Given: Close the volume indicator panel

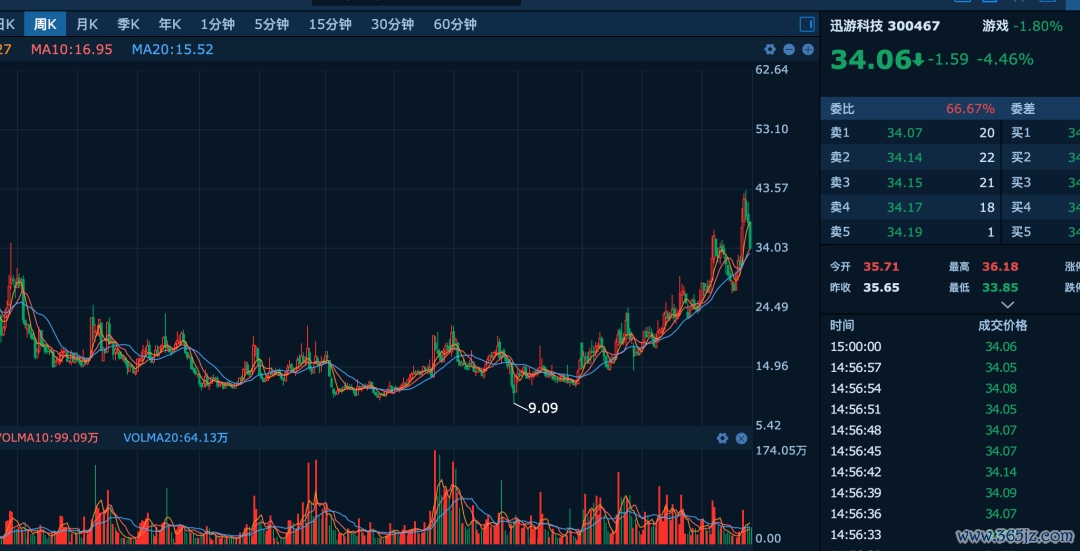Looking at the screenshot, I should 742,438.
